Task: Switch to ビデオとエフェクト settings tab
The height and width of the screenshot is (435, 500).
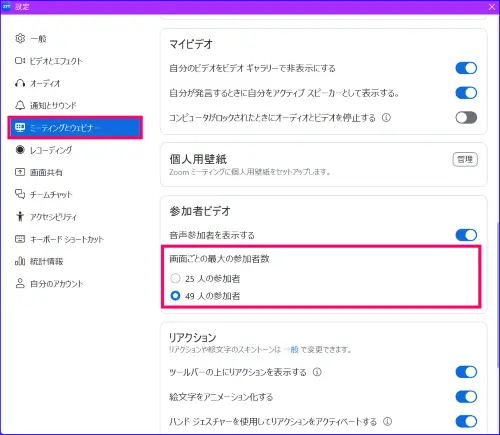Action: [75, 61]
